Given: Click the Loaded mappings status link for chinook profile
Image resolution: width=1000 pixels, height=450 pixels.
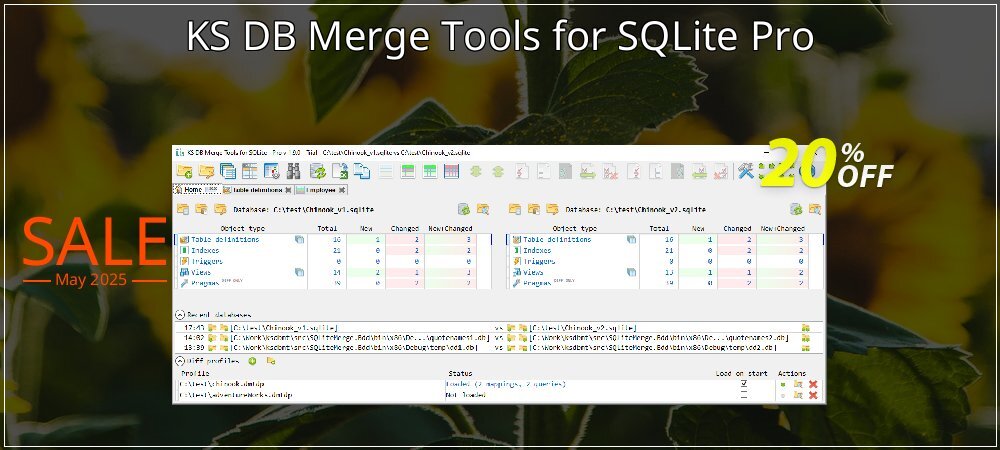Looking at the screenshot, I should pos(506,384).
